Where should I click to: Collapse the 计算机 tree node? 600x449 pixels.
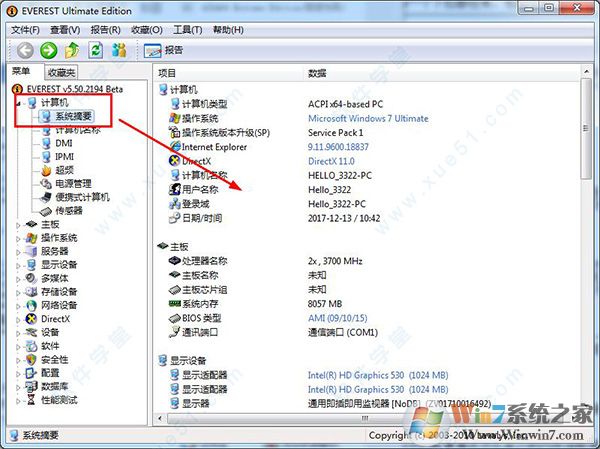[x=18, y=103]
